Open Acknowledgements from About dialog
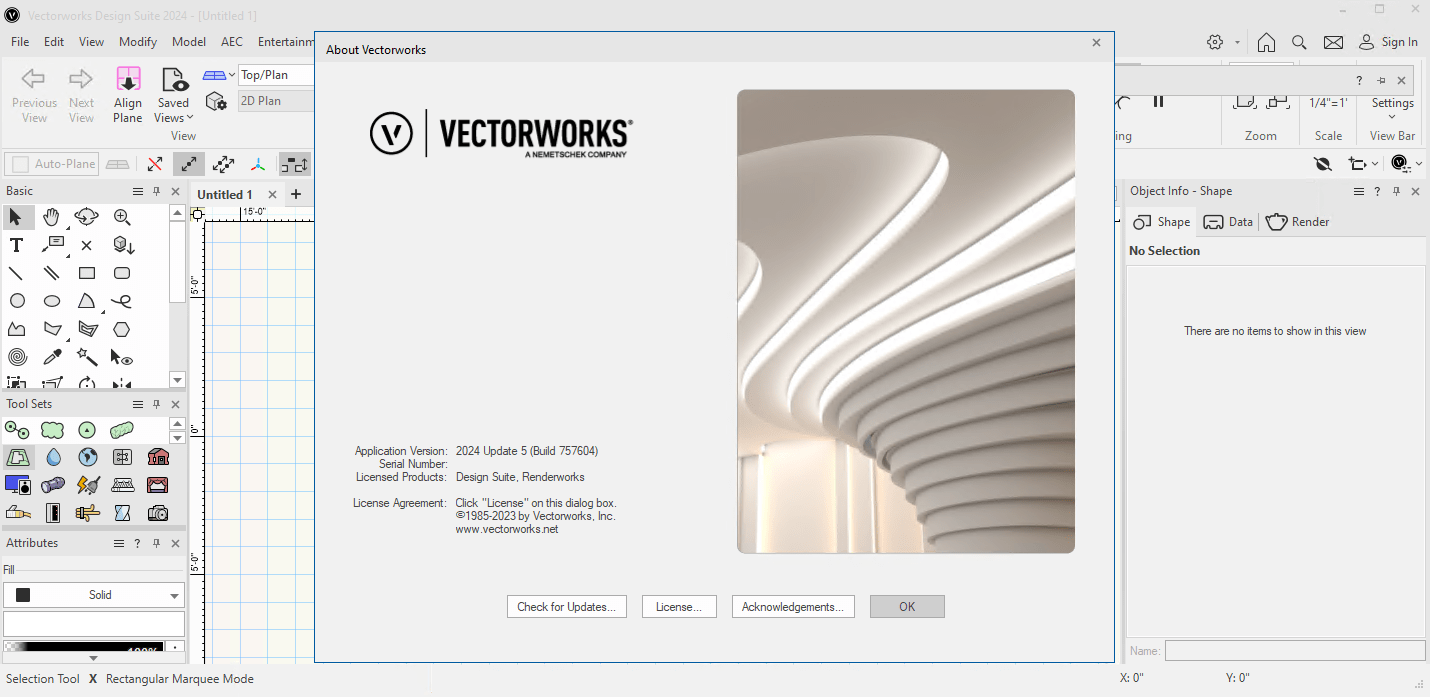 793,606
